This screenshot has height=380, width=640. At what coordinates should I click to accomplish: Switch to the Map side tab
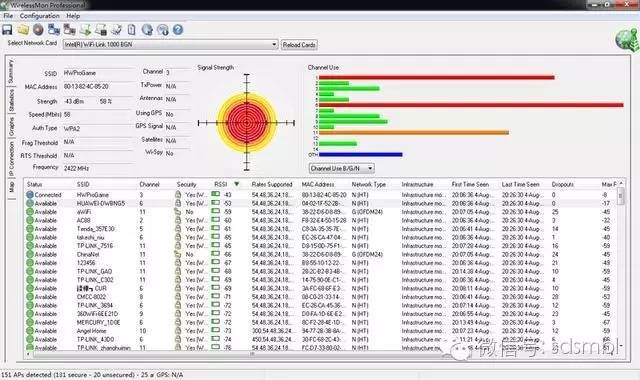[x=11, y=187]
